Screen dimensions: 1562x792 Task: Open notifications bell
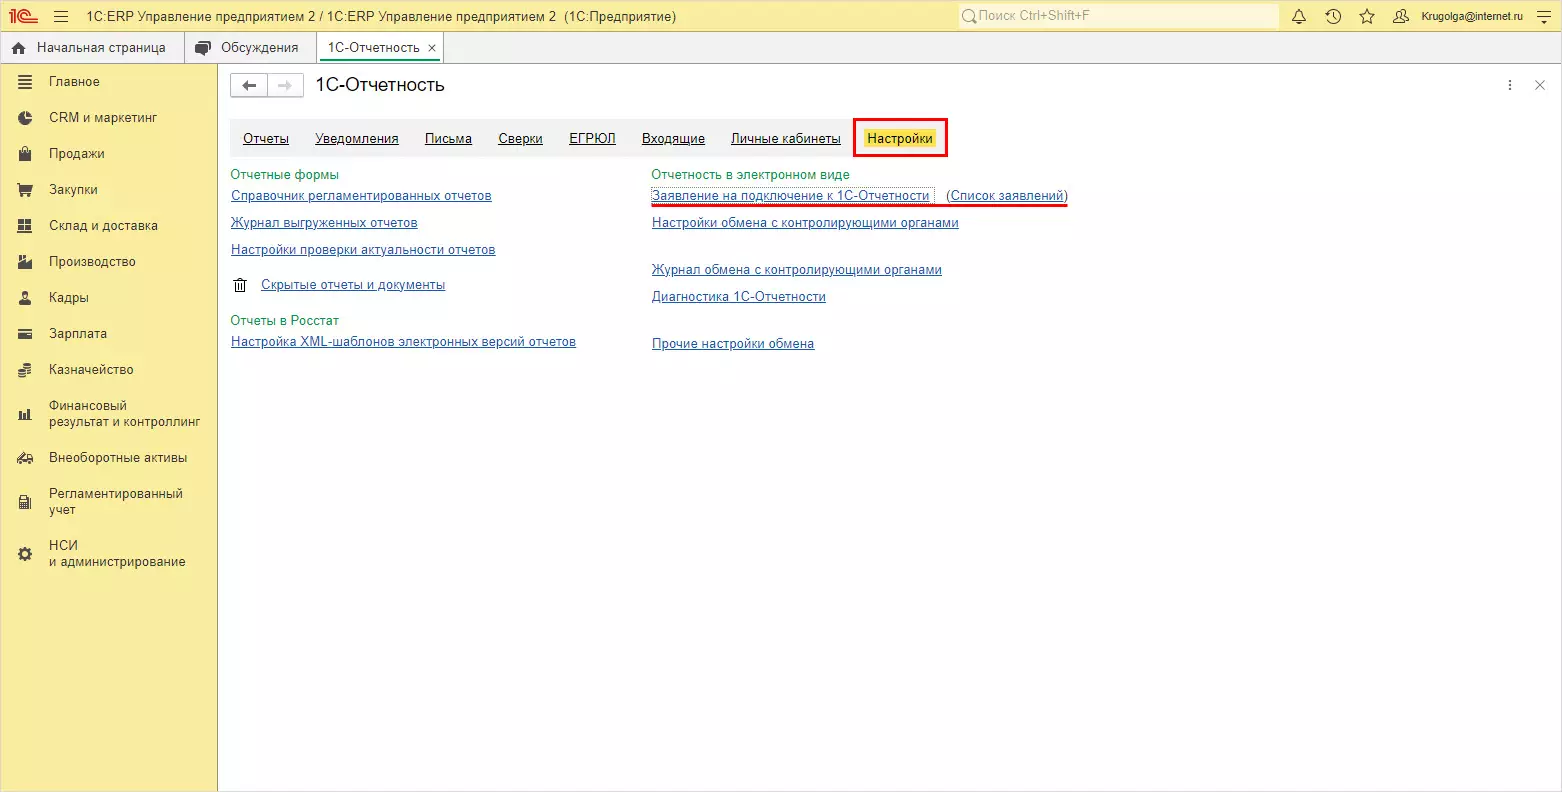(1299, 16)
